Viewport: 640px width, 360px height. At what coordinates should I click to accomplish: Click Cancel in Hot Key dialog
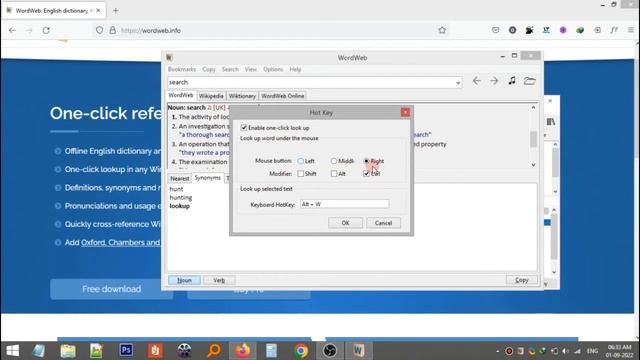383,223
